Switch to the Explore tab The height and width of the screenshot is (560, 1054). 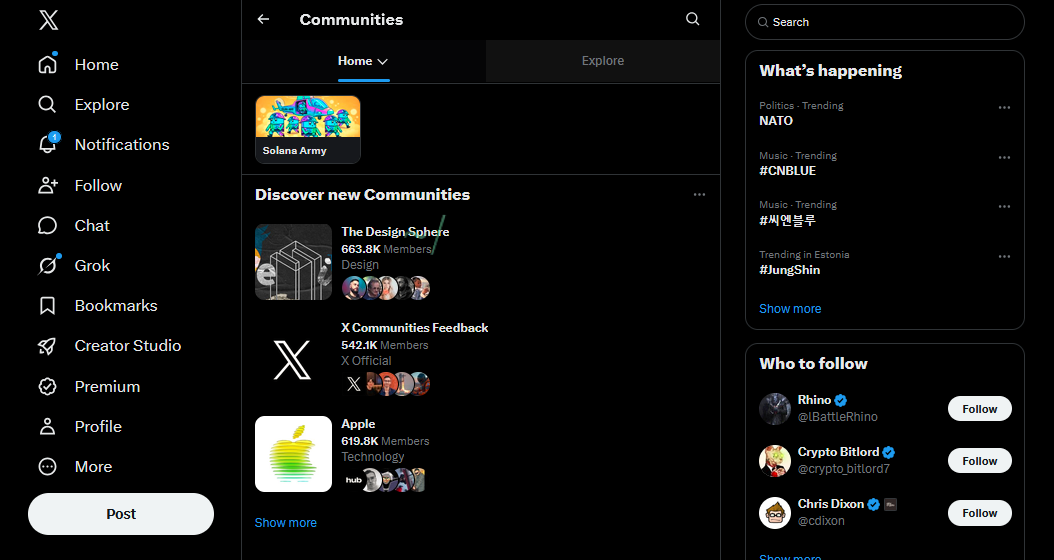tap(602, 61)
